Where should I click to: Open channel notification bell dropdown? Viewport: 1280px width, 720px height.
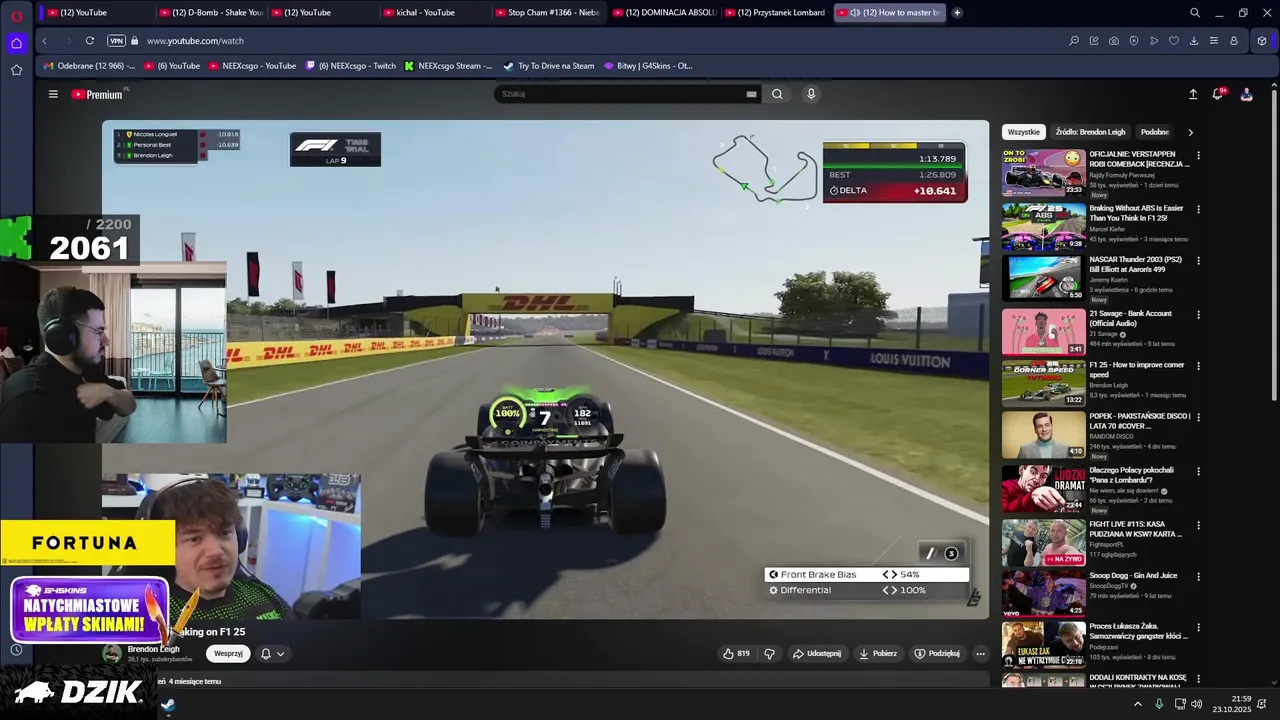click(272, 653)
